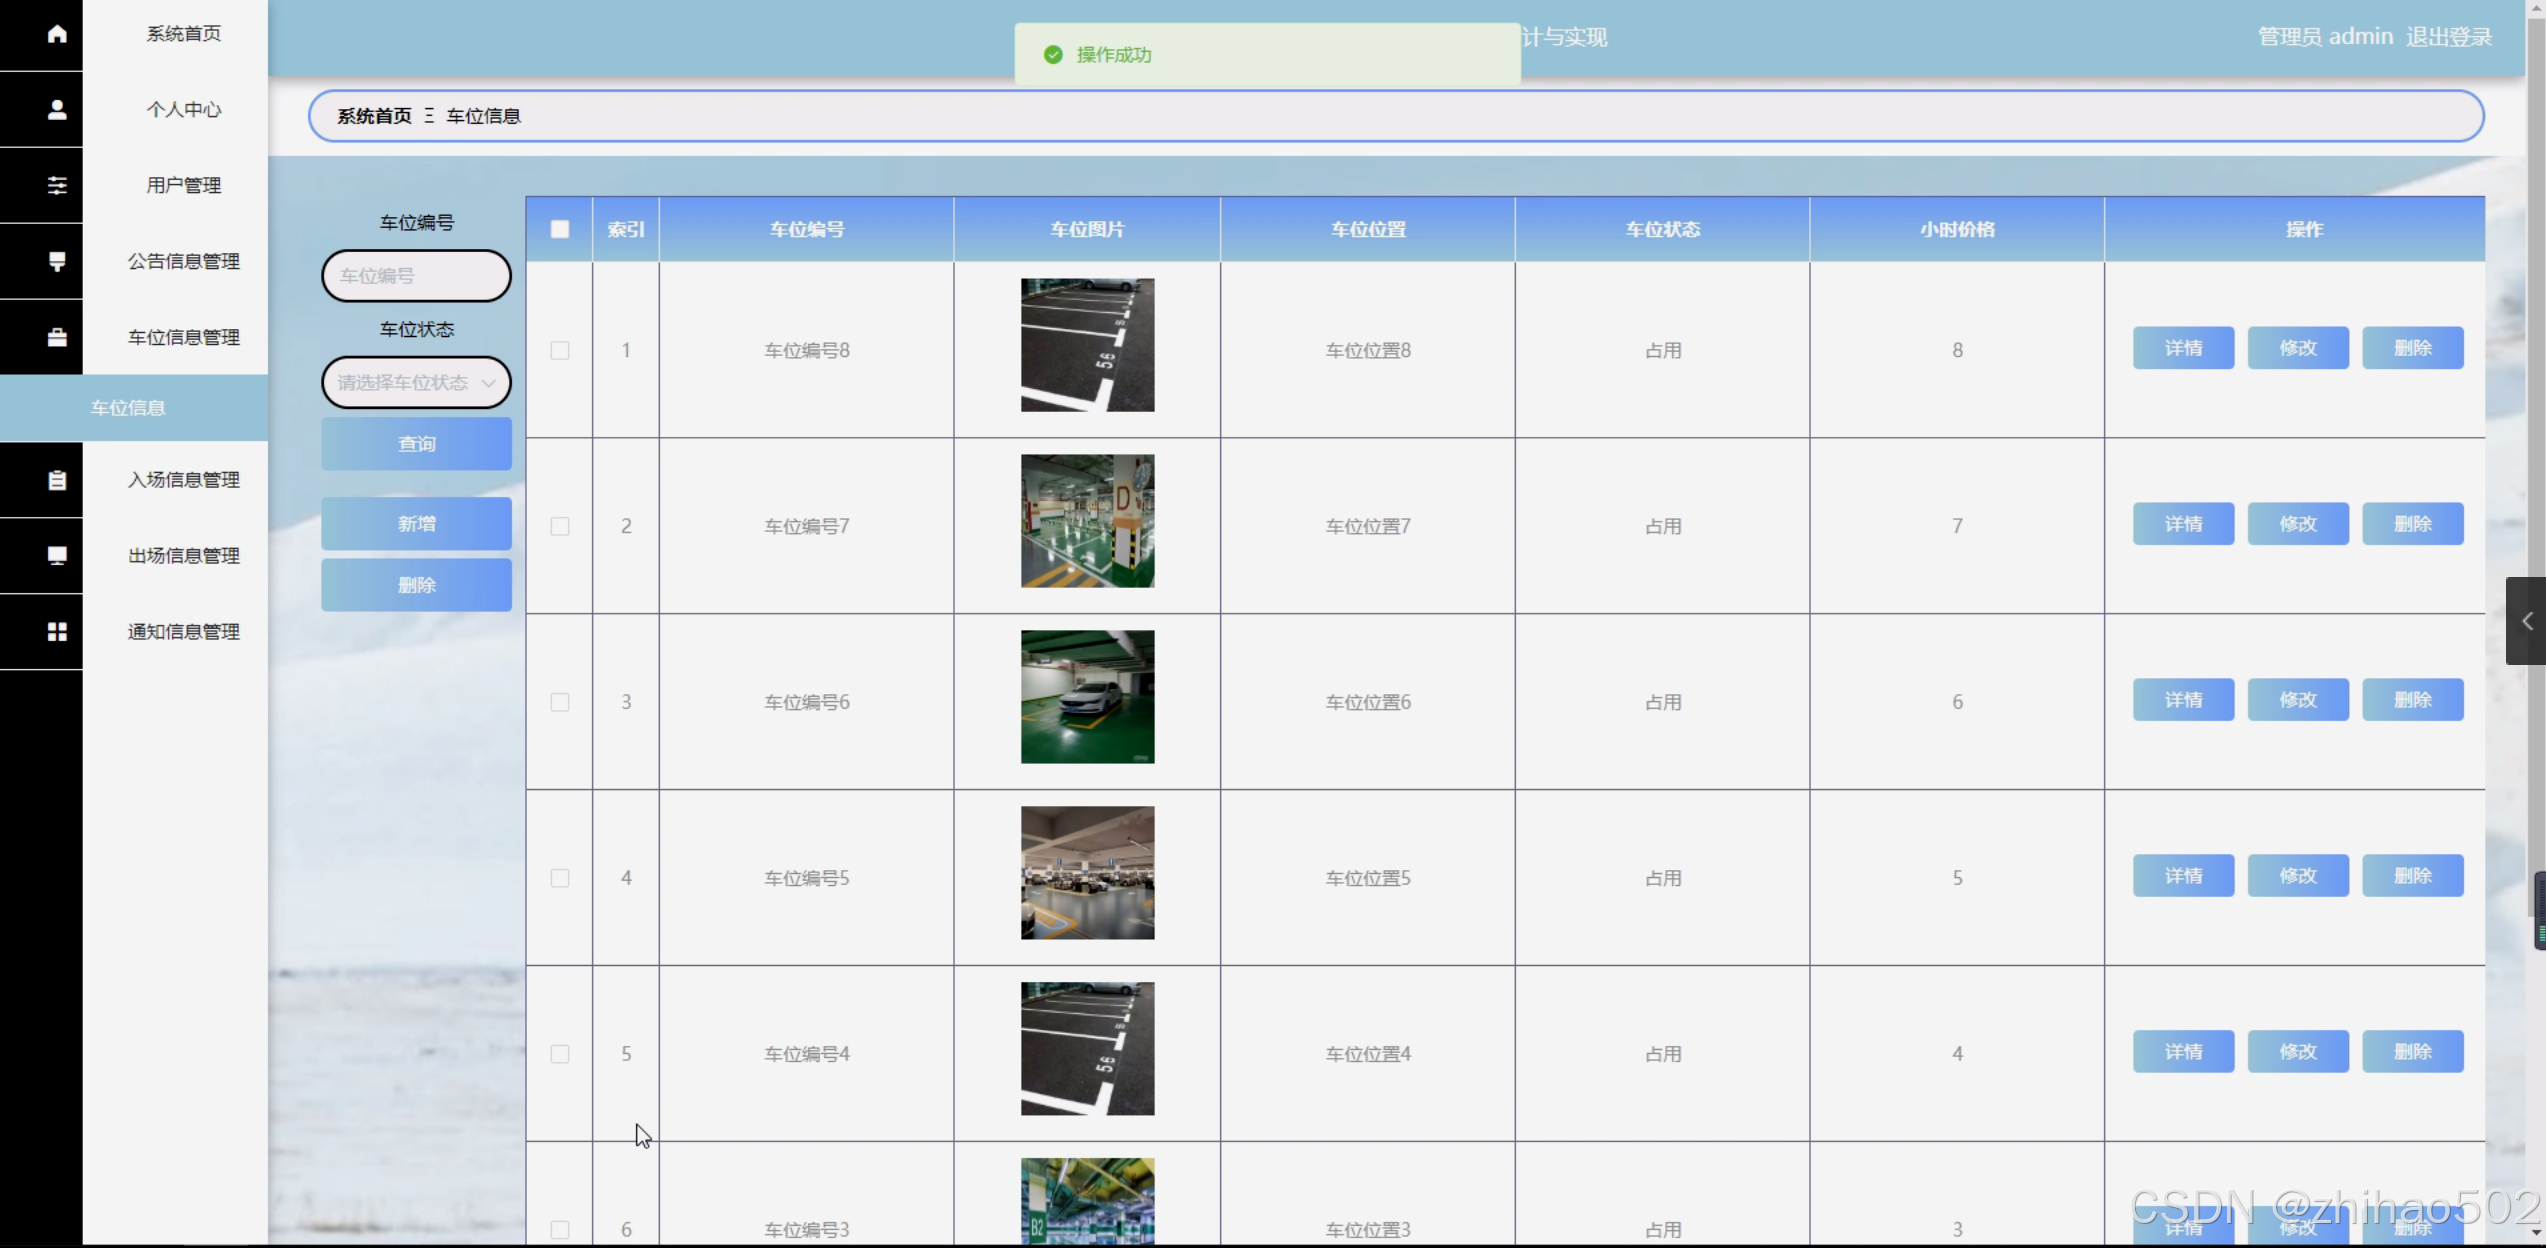This screenshot has width=2546, height=1248.
Task: Click the home icon in sidebar
Action: point(57,34)
